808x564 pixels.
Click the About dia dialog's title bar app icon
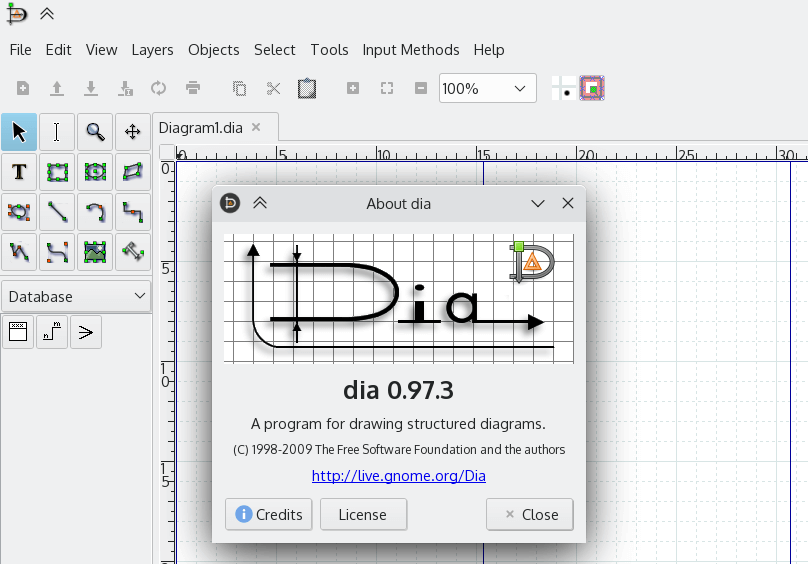[230, 203]
